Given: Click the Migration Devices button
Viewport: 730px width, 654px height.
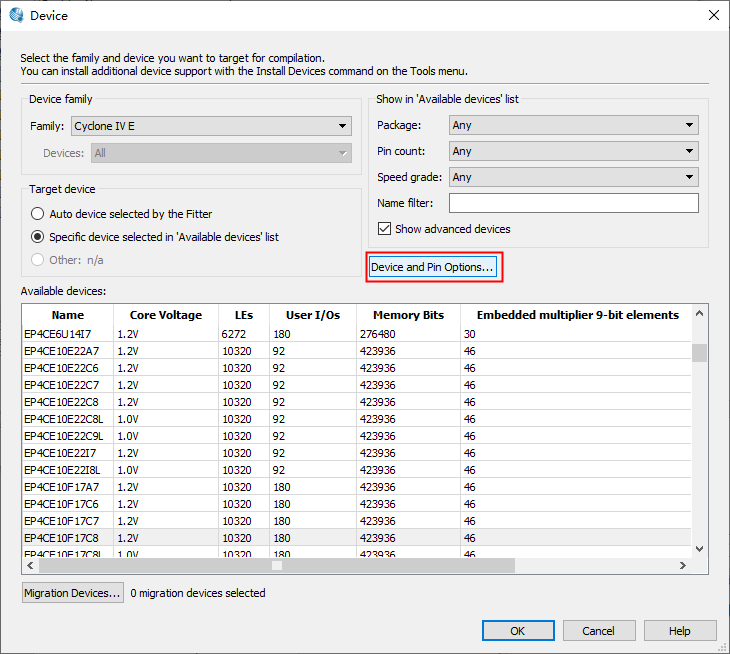Looking at the screenshot, I should [72, 593].
